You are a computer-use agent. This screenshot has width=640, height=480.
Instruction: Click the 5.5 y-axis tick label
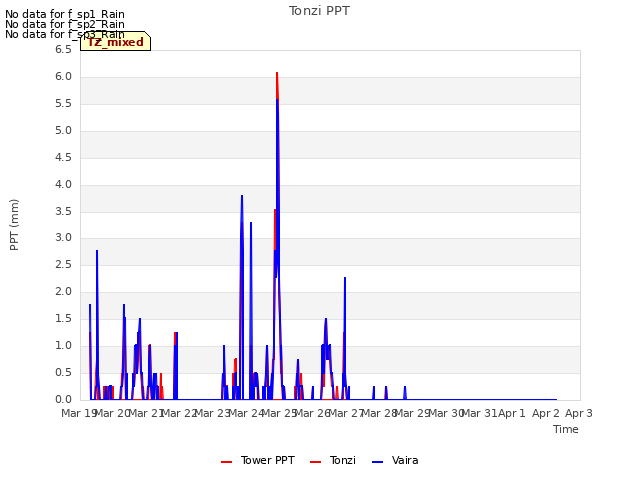pos(63,103)
